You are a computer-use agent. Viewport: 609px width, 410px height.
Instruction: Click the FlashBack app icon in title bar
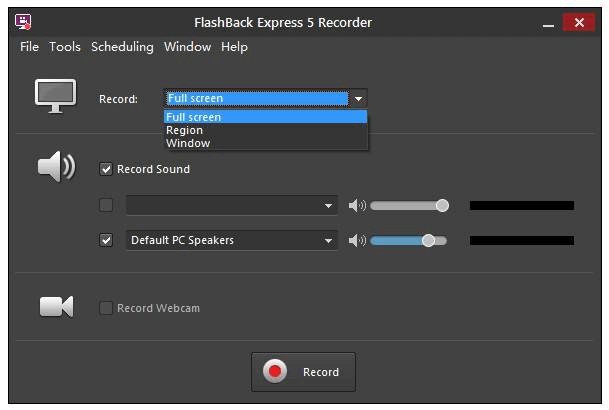(23, 22)
